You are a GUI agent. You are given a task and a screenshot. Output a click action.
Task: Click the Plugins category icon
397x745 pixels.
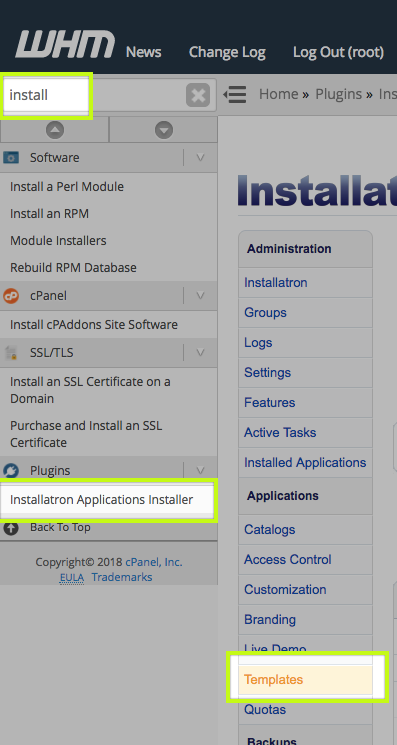(x=11, y=470)
